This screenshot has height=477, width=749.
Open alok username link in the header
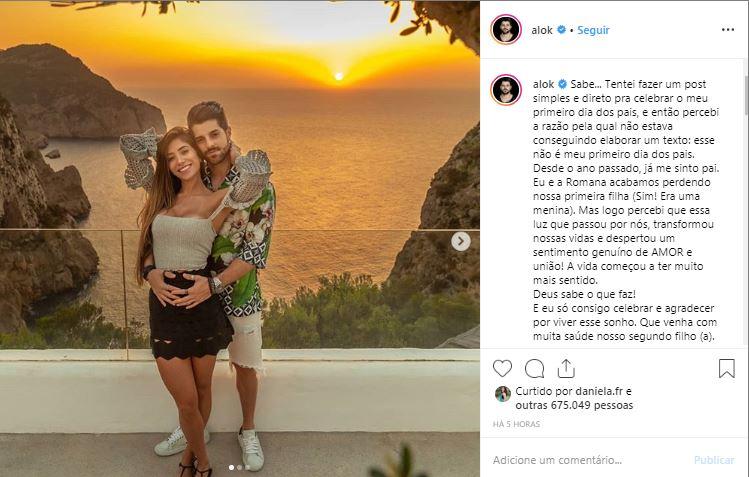point(543,30)
